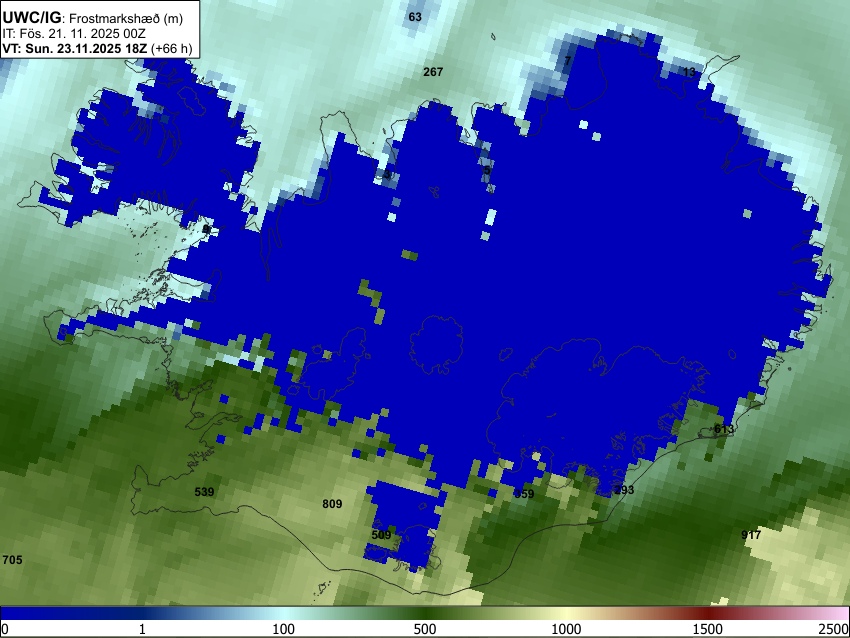Image resolution: width=850 pixels, height=638 pixels.
Task: Click the legend tick label "500"
Action: click(425, 629)
